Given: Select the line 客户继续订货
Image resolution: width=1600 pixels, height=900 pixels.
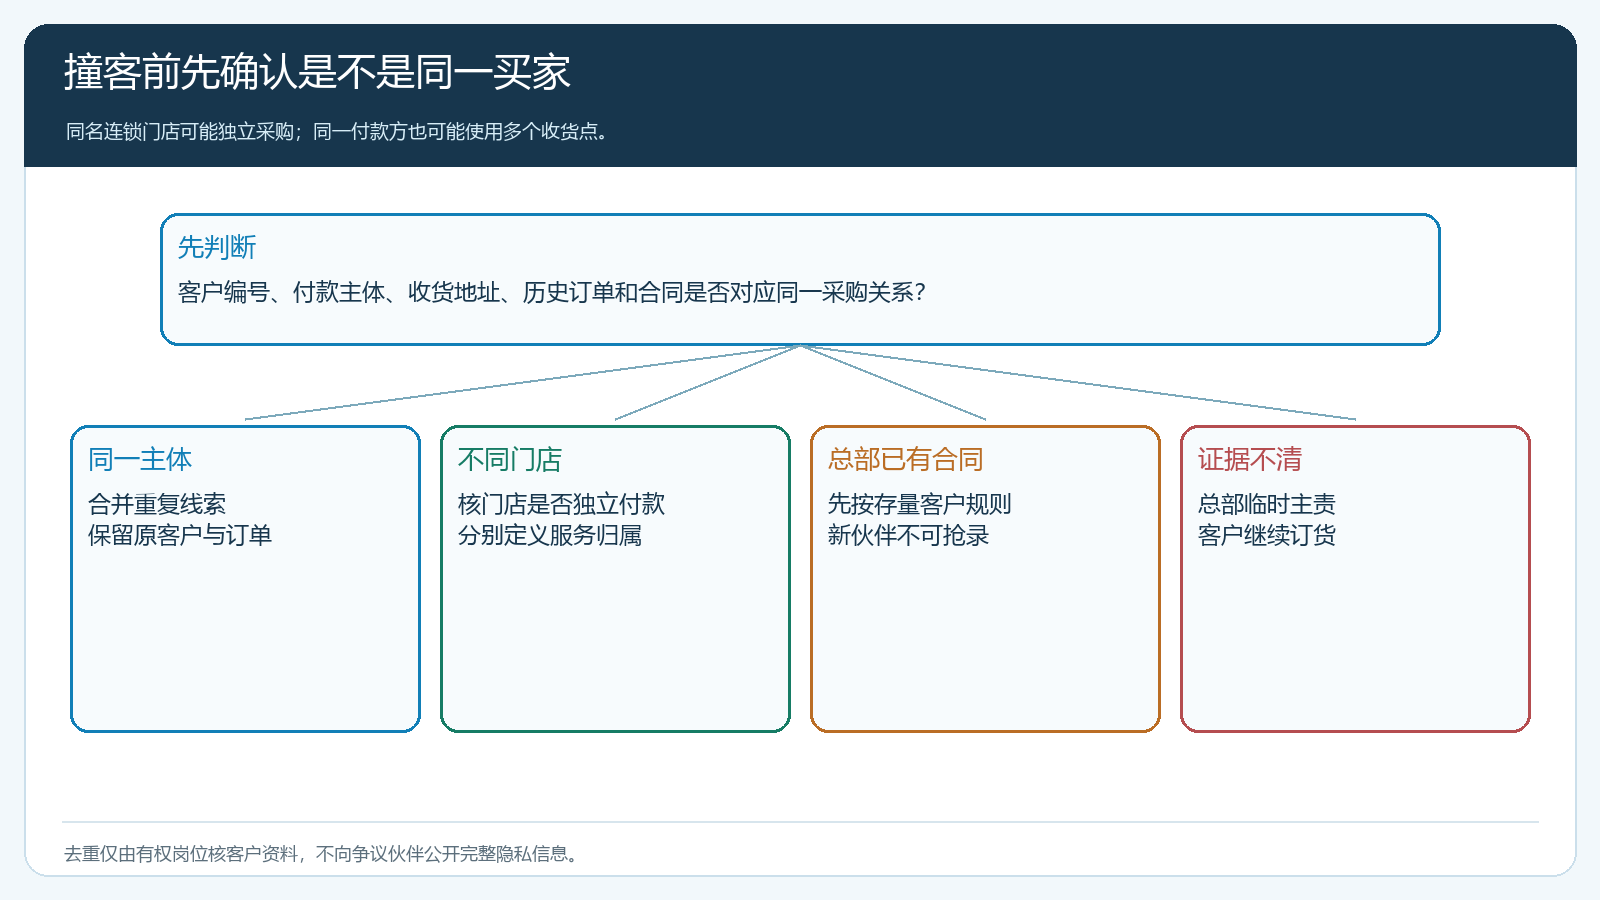Looking at the screenshot, I should tap(1267, 535).
